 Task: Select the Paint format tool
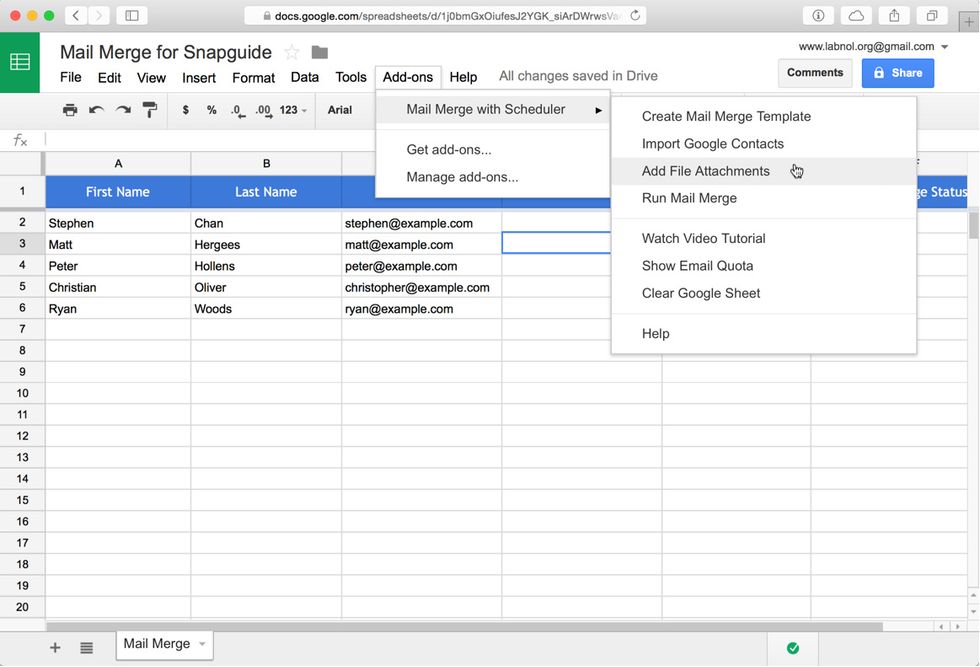151,110
